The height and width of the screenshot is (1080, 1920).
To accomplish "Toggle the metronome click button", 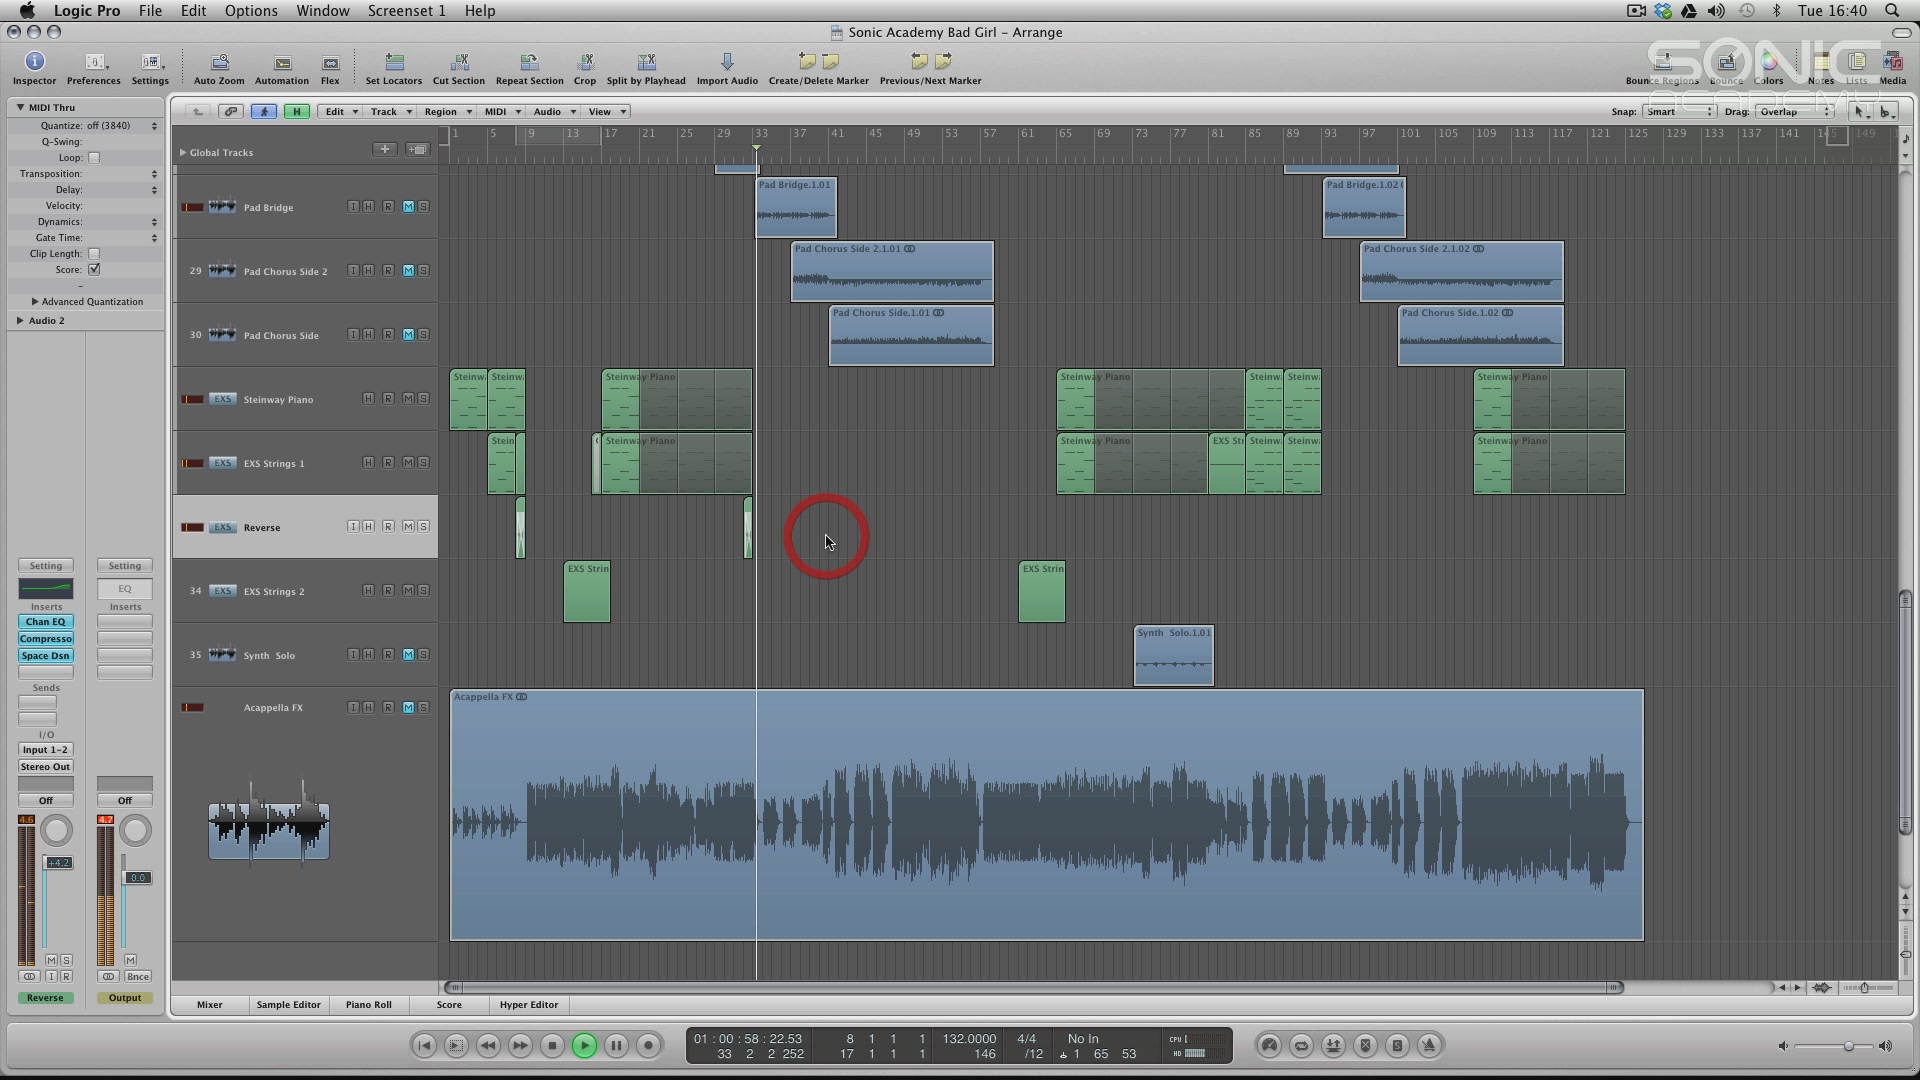I will [1429, 1045].
